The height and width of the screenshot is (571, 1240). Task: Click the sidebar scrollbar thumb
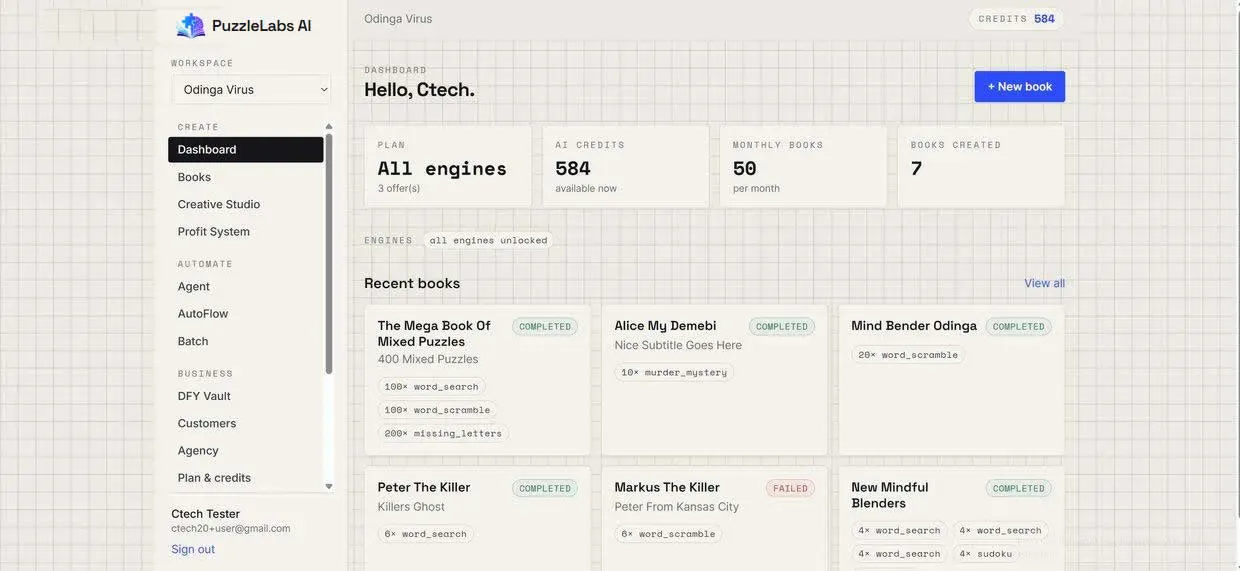click(329, 253)
